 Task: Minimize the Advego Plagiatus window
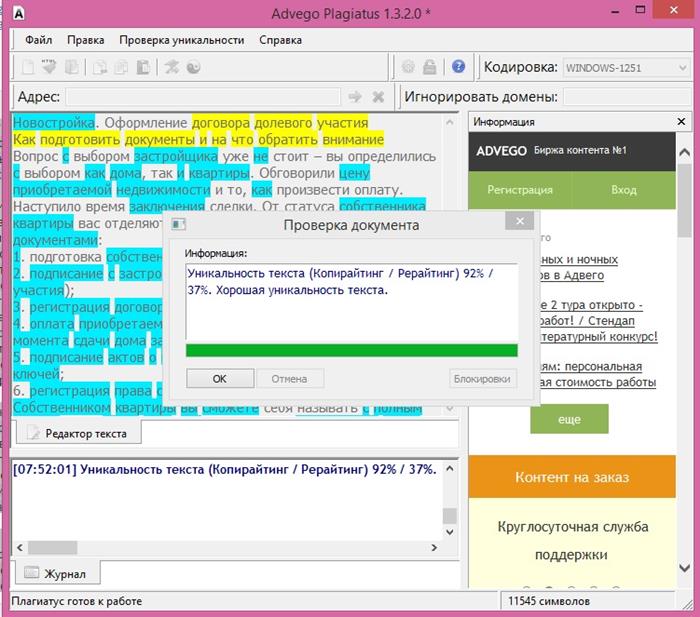coord(615,12)
